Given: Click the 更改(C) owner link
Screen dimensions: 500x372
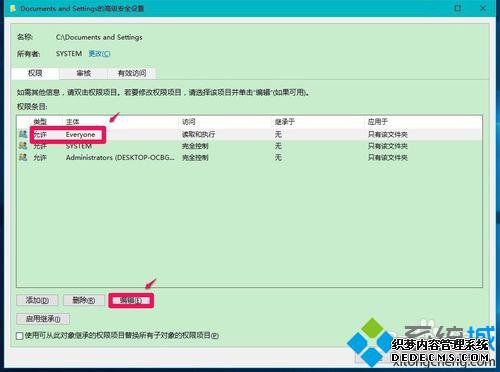Looking at the screenshot, I should (x=99, y=54).
